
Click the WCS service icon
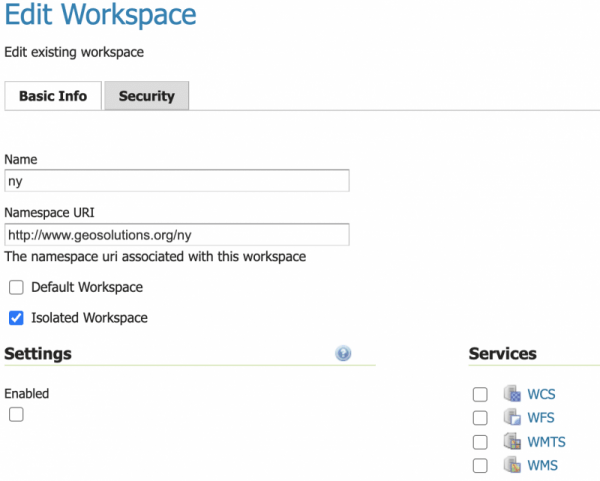tap(512, 393)
